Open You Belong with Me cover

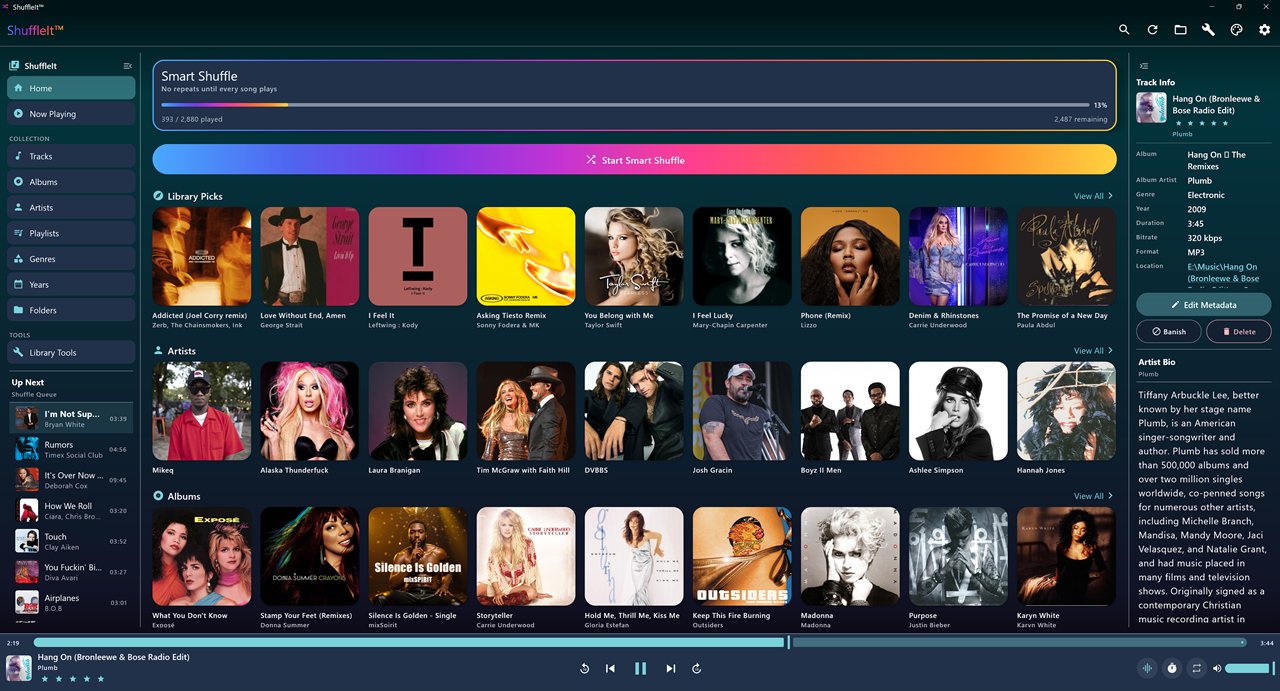click(x=634, y=256)
